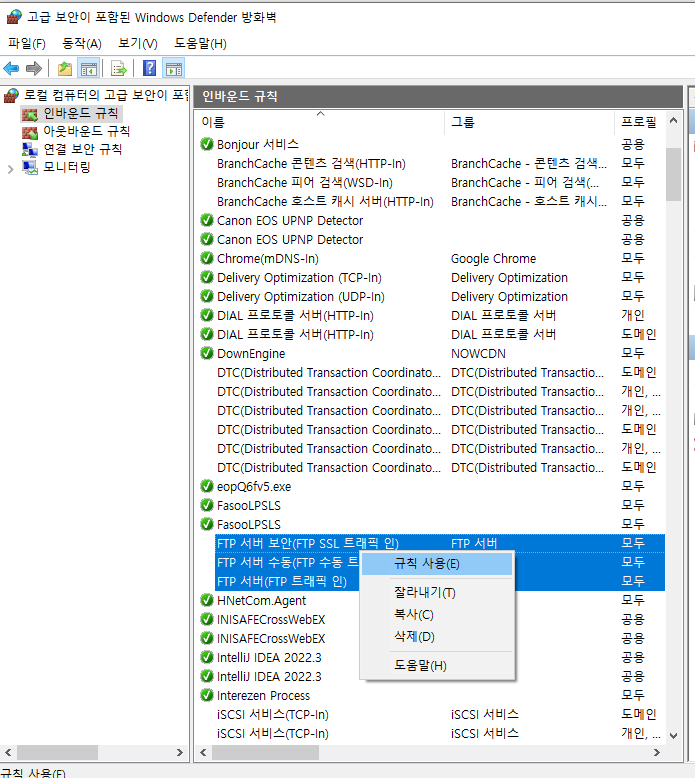Screen dimensions: 695x778
Task: Open the Help question-mark toolbar icon
Action: (x=149, y=68)
